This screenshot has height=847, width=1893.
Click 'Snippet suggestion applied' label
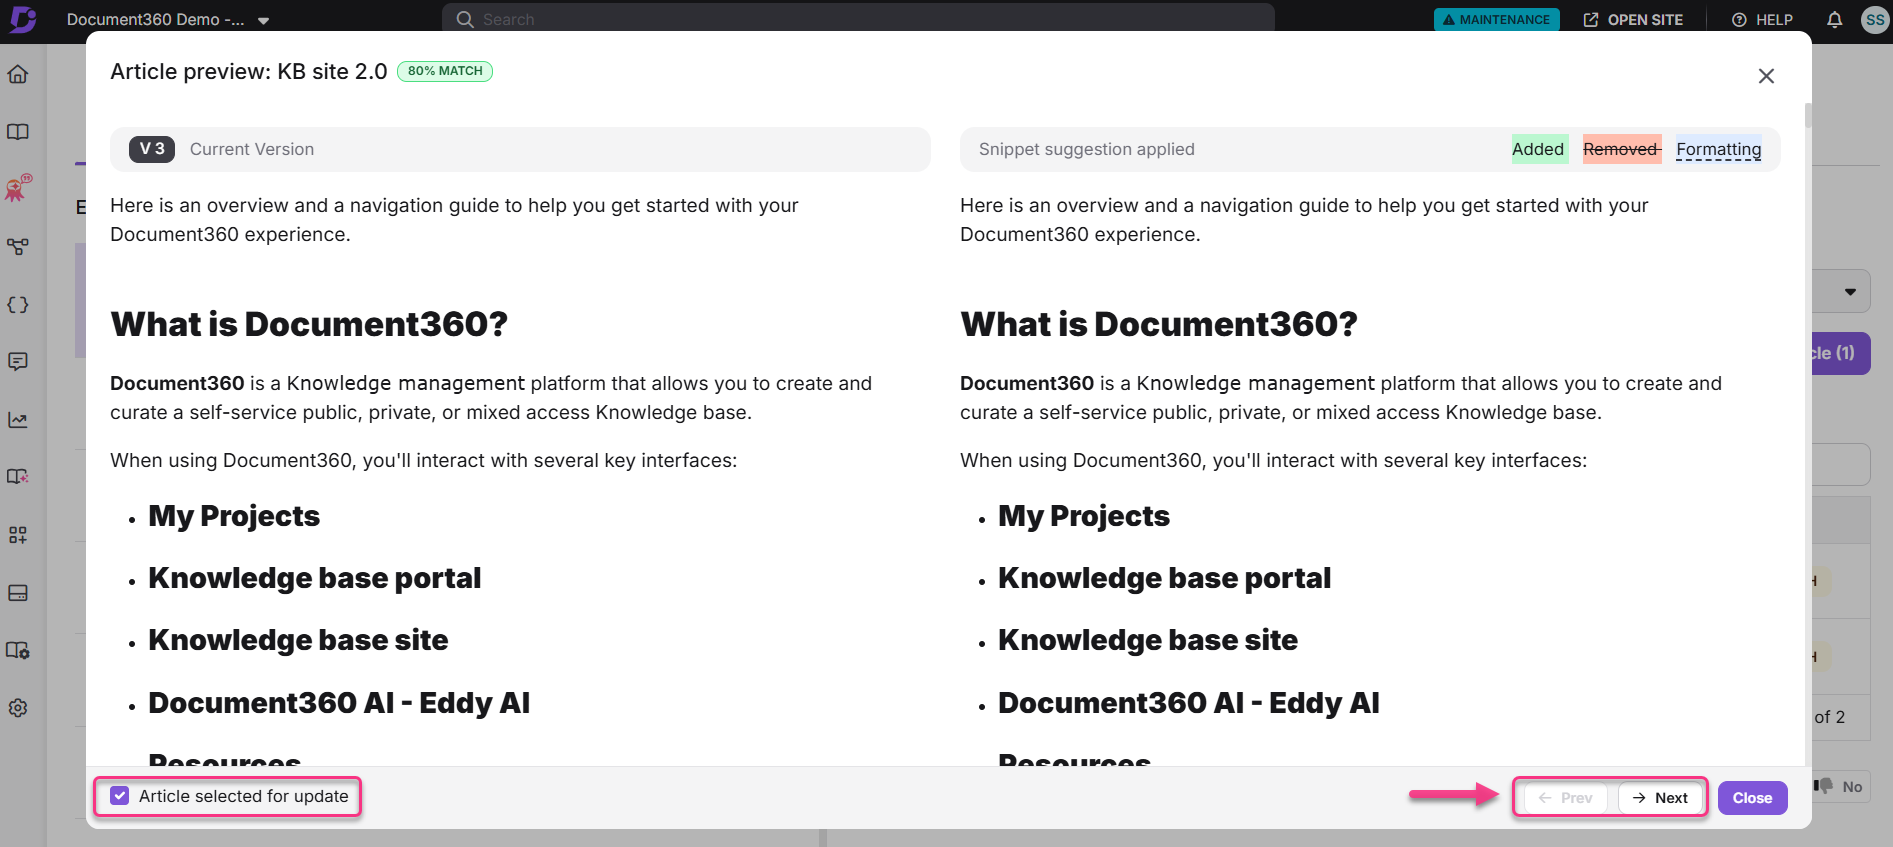(x=1087, y=149)
